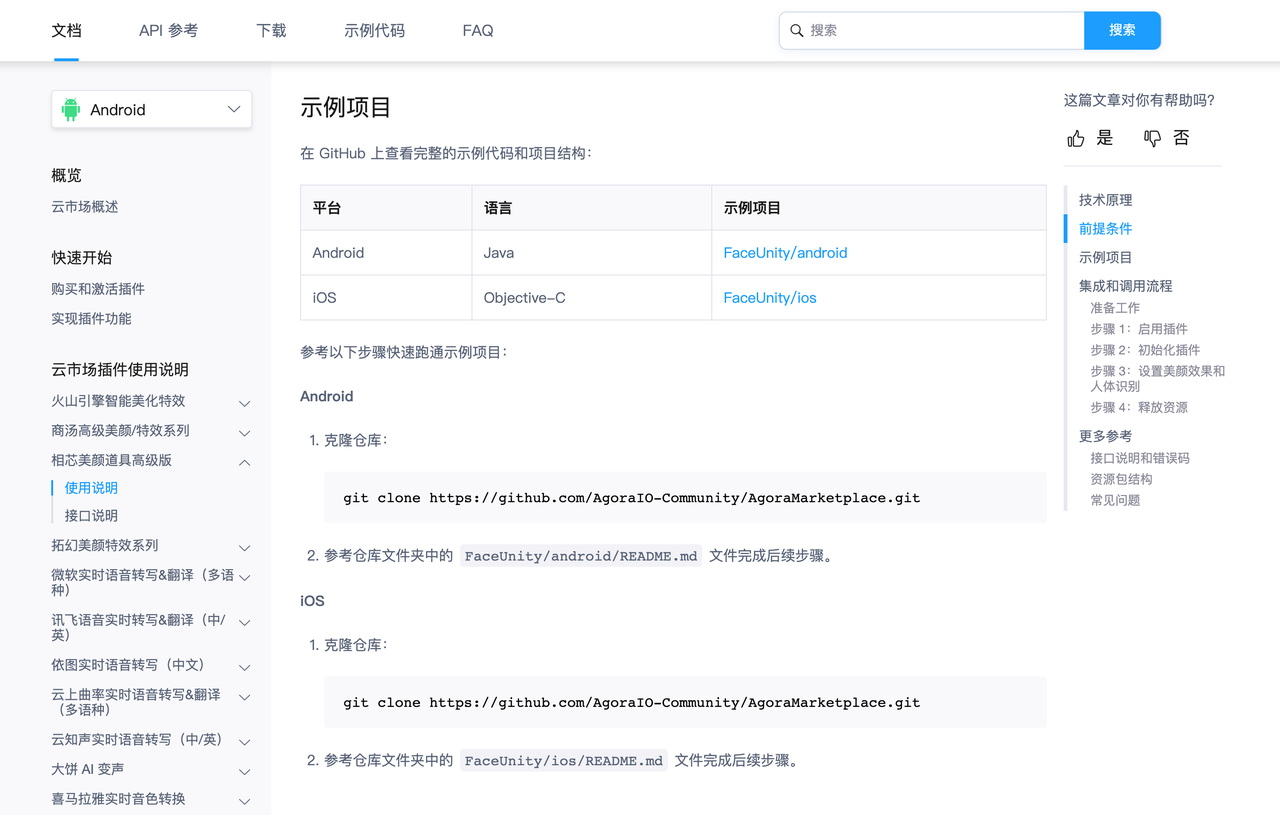This screenshot has height=815, width=1280.
Task: Select 使用说明 in sidebar
Action: 91,488
